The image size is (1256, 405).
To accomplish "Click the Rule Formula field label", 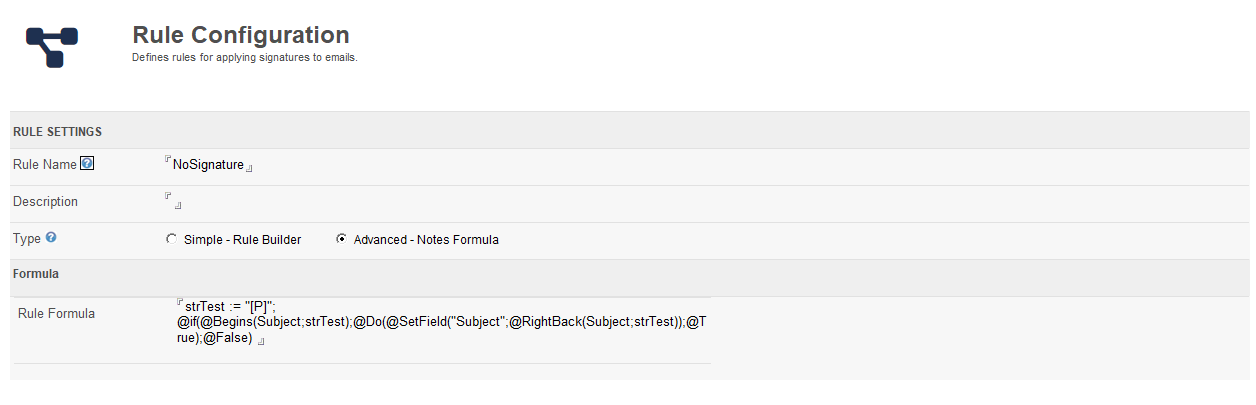I will click(57, 314).
